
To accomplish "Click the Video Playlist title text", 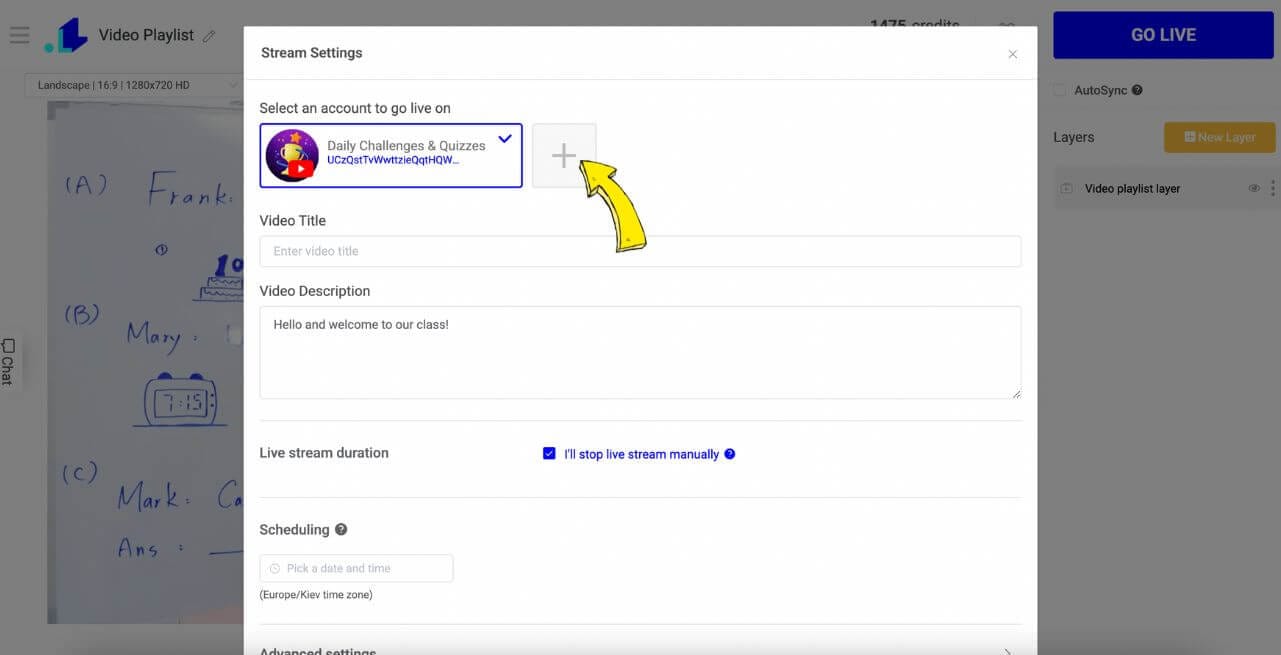I will tap(146, 35).
